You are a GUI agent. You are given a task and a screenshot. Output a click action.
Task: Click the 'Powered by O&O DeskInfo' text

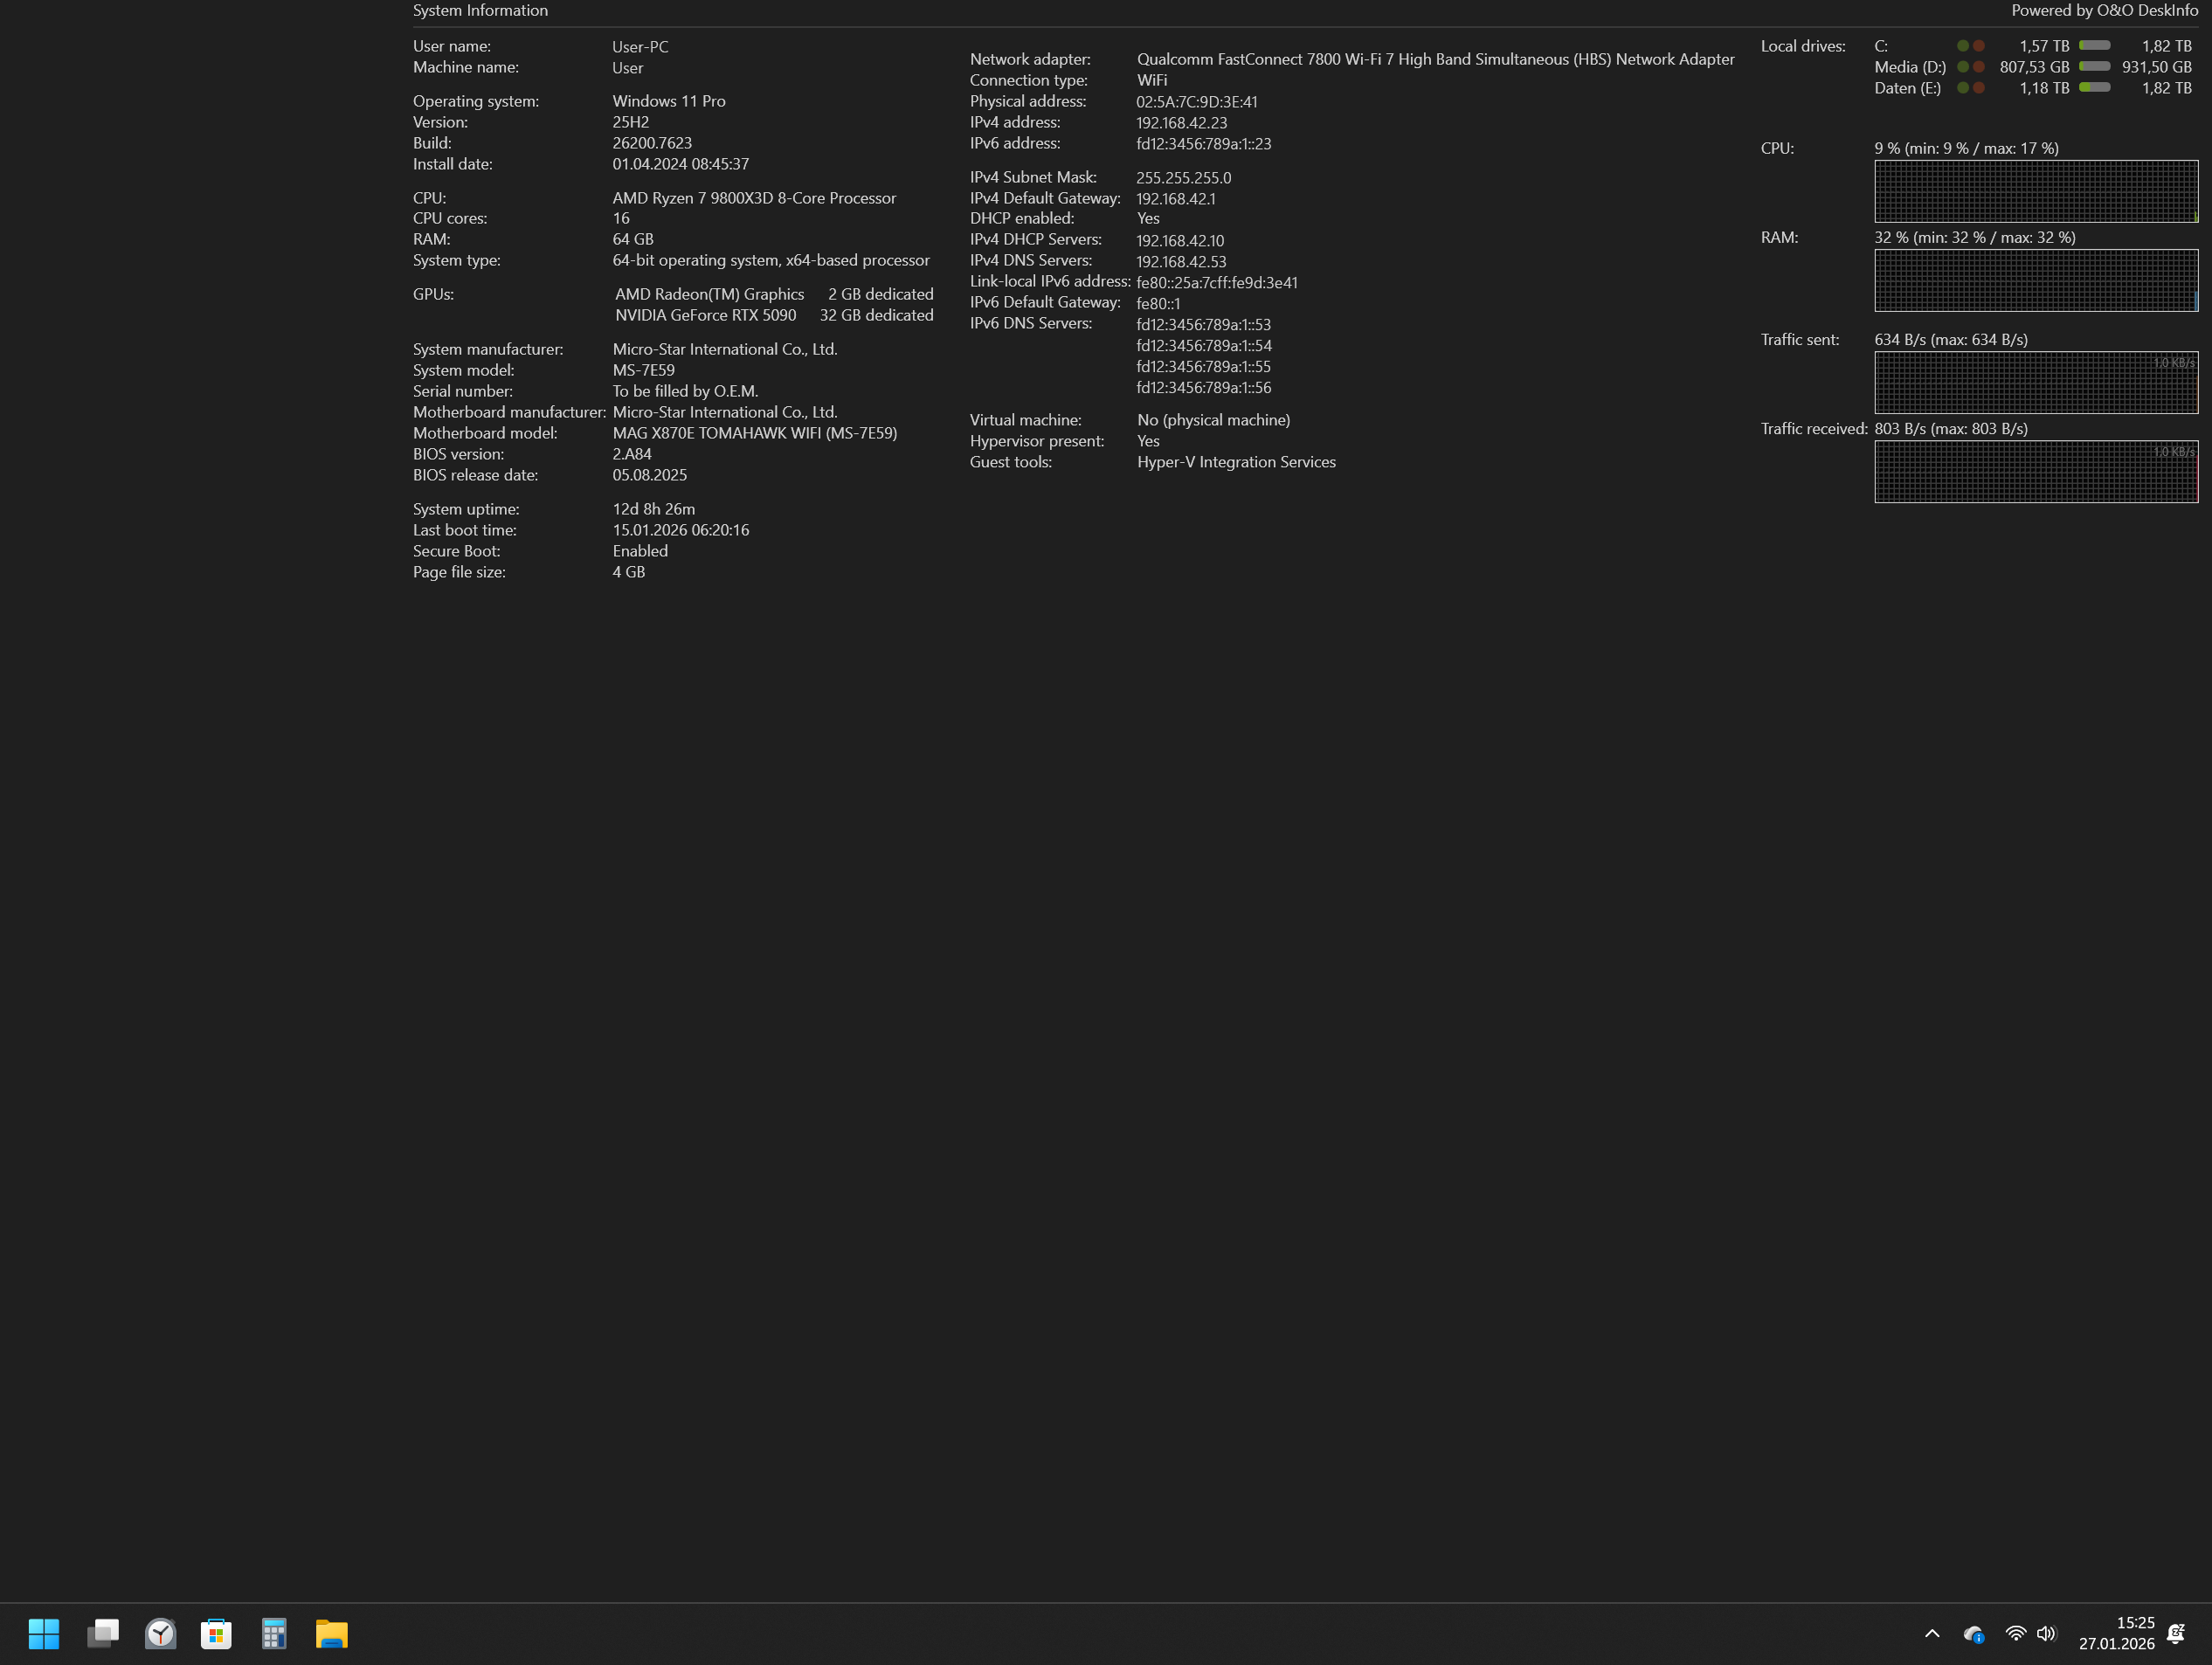coord(2104,11)
